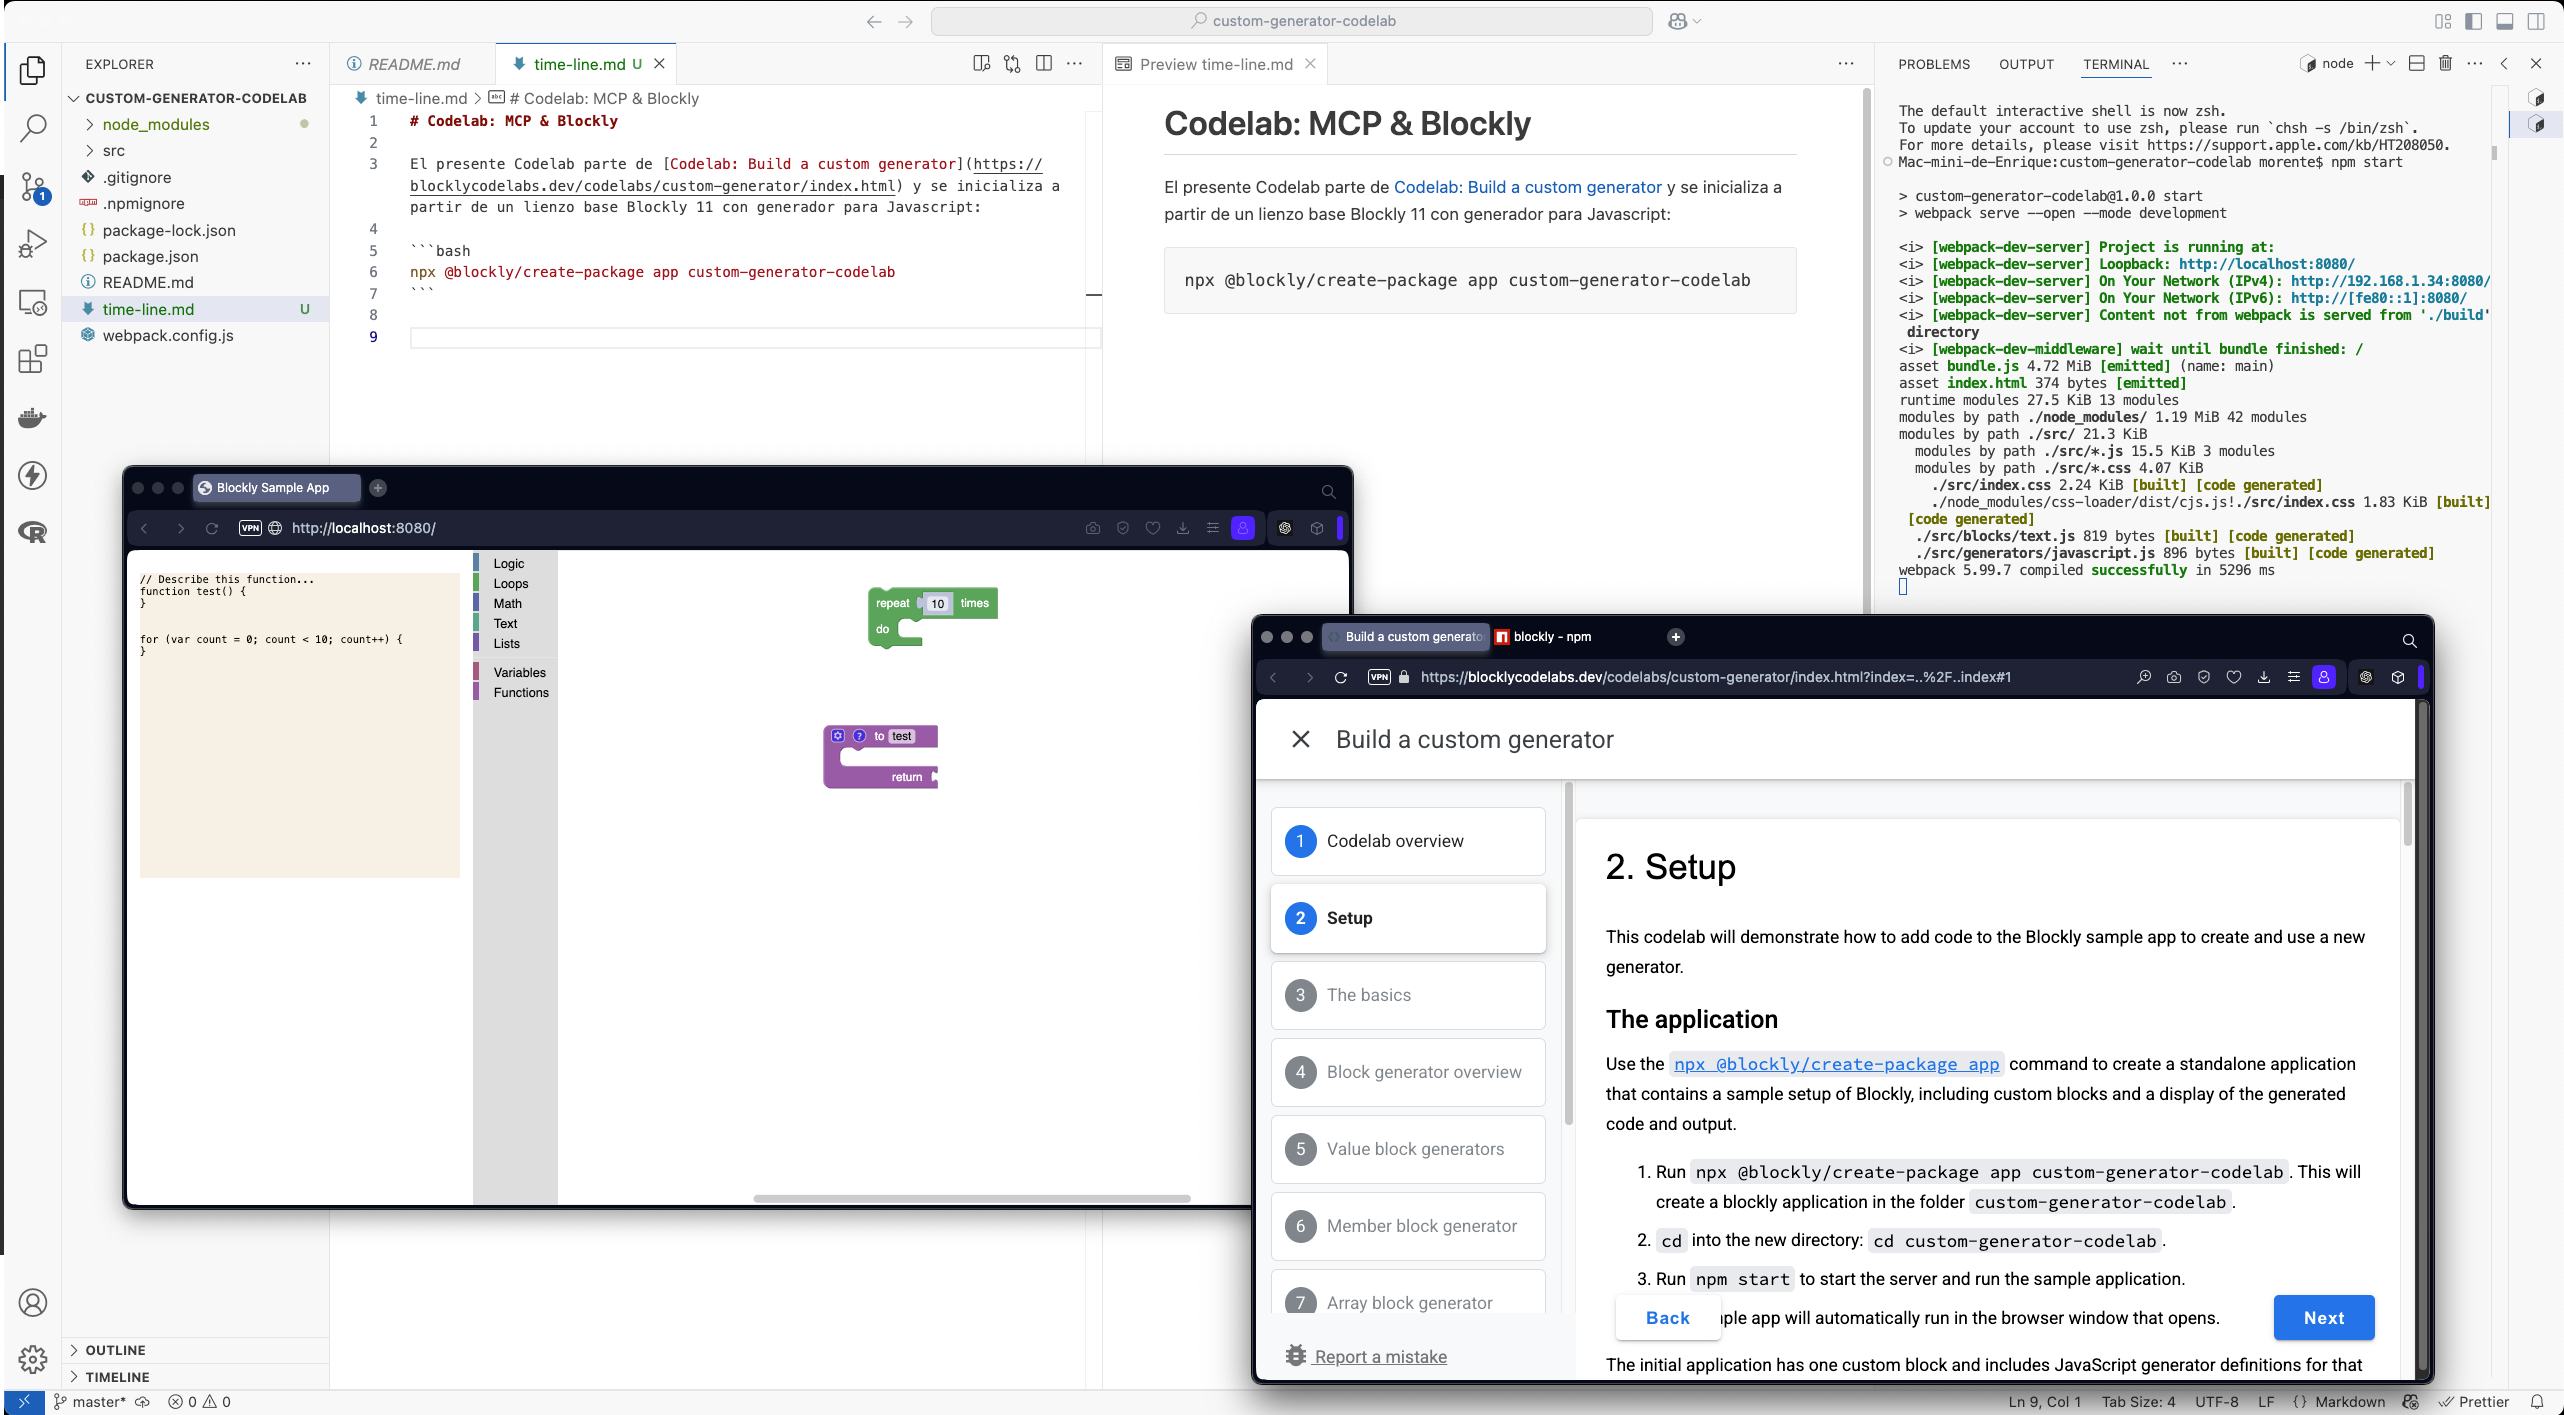Click the number 10 field in repeat block
Viewport: 2564px width, 1415px height.
[937, 603]
